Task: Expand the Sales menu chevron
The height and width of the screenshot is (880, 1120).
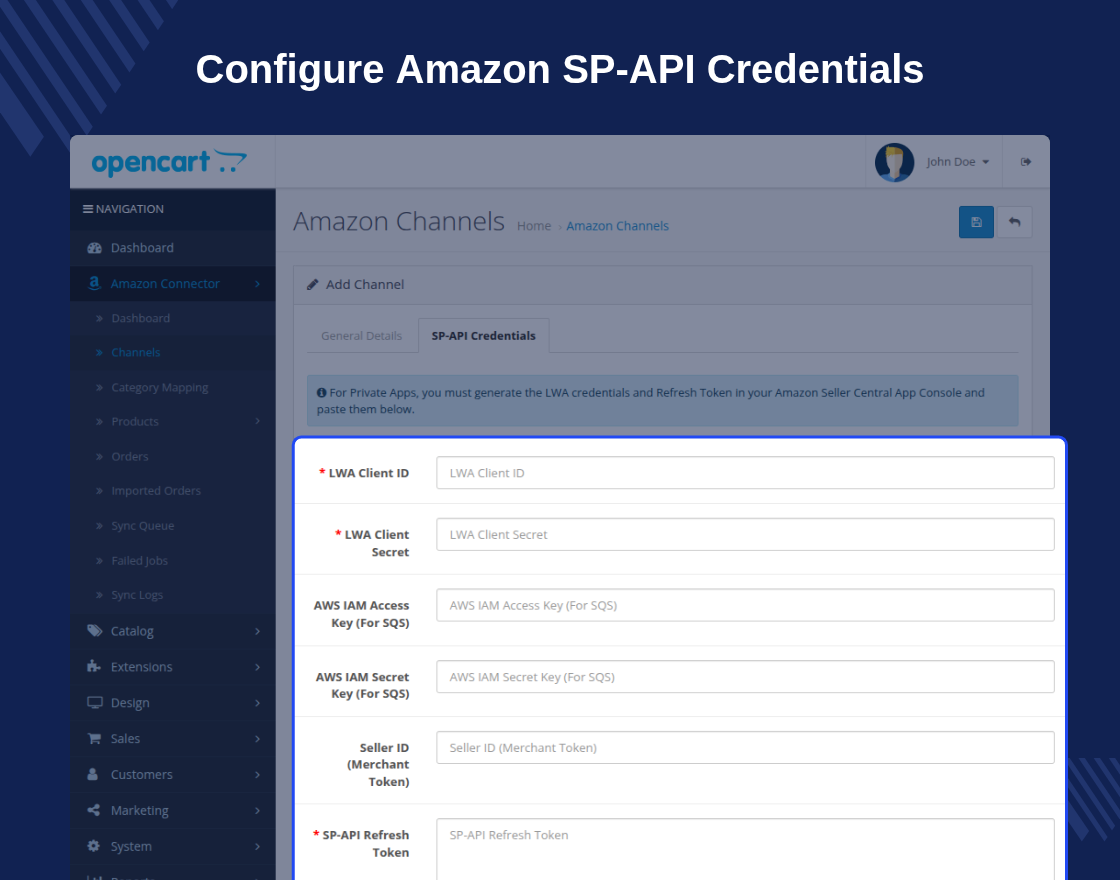Action: pos(257,739)
